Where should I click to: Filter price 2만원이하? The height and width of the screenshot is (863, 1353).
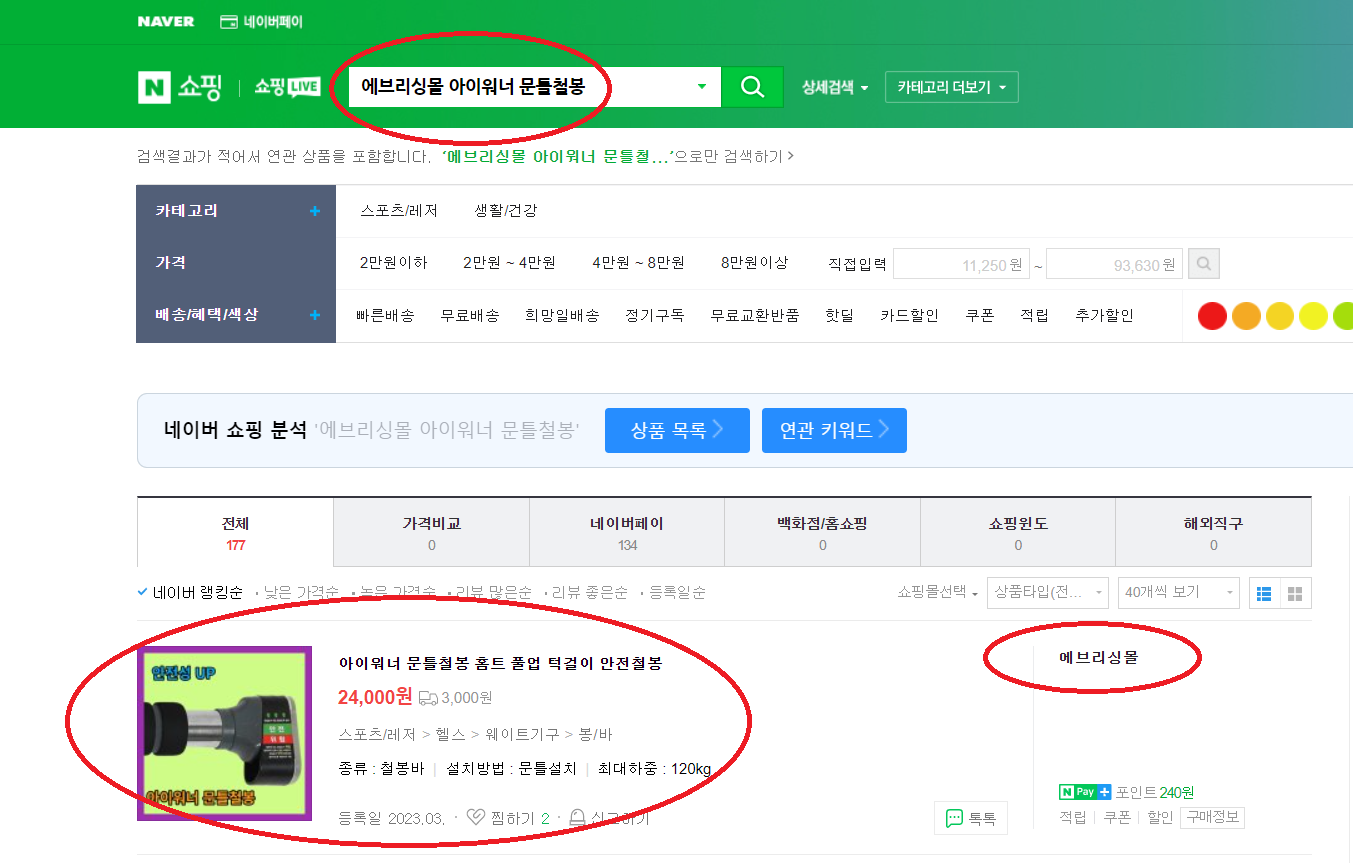tap(393, 263)
